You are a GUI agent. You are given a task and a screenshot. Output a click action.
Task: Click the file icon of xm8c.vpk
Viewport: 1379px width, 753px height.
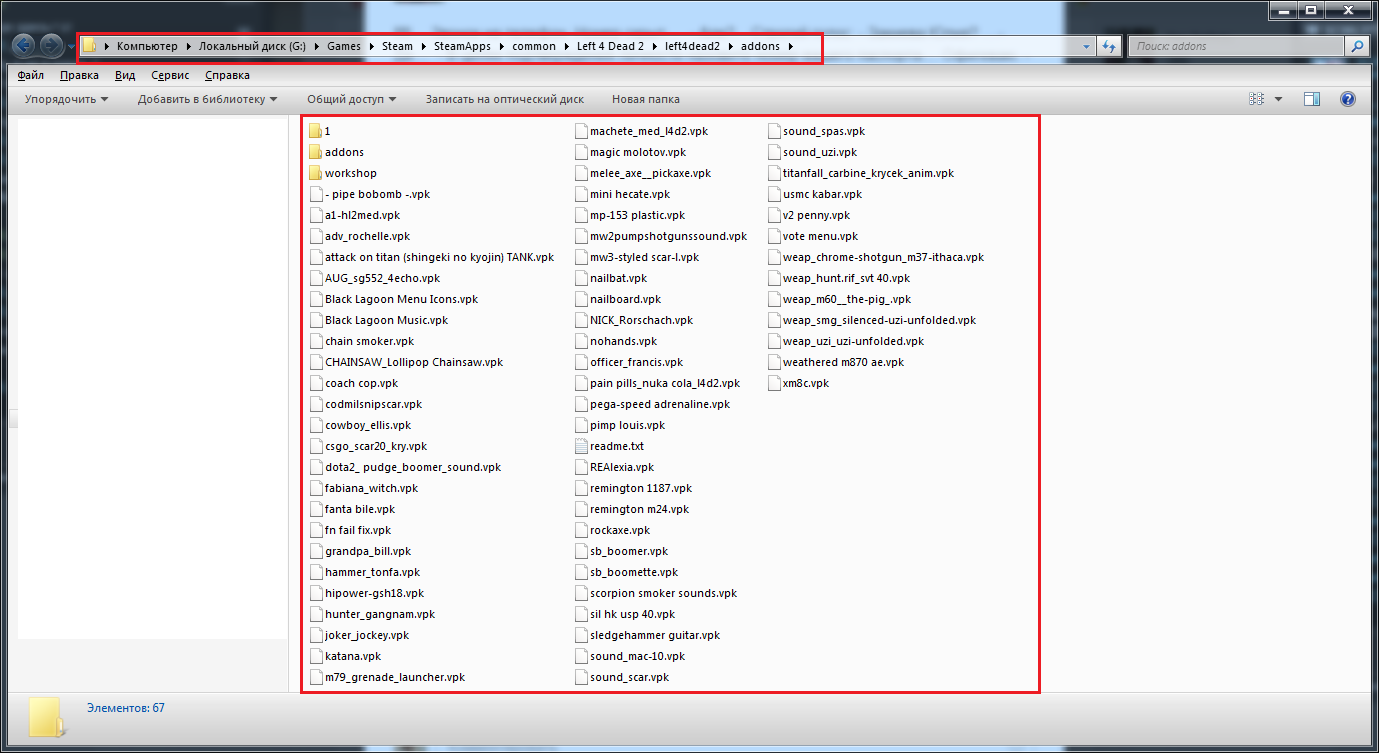click(x=773, y=383)
